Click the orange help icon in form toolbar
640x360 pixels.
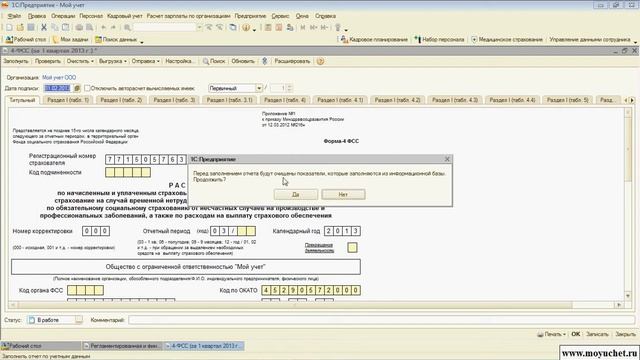point(320,61)
